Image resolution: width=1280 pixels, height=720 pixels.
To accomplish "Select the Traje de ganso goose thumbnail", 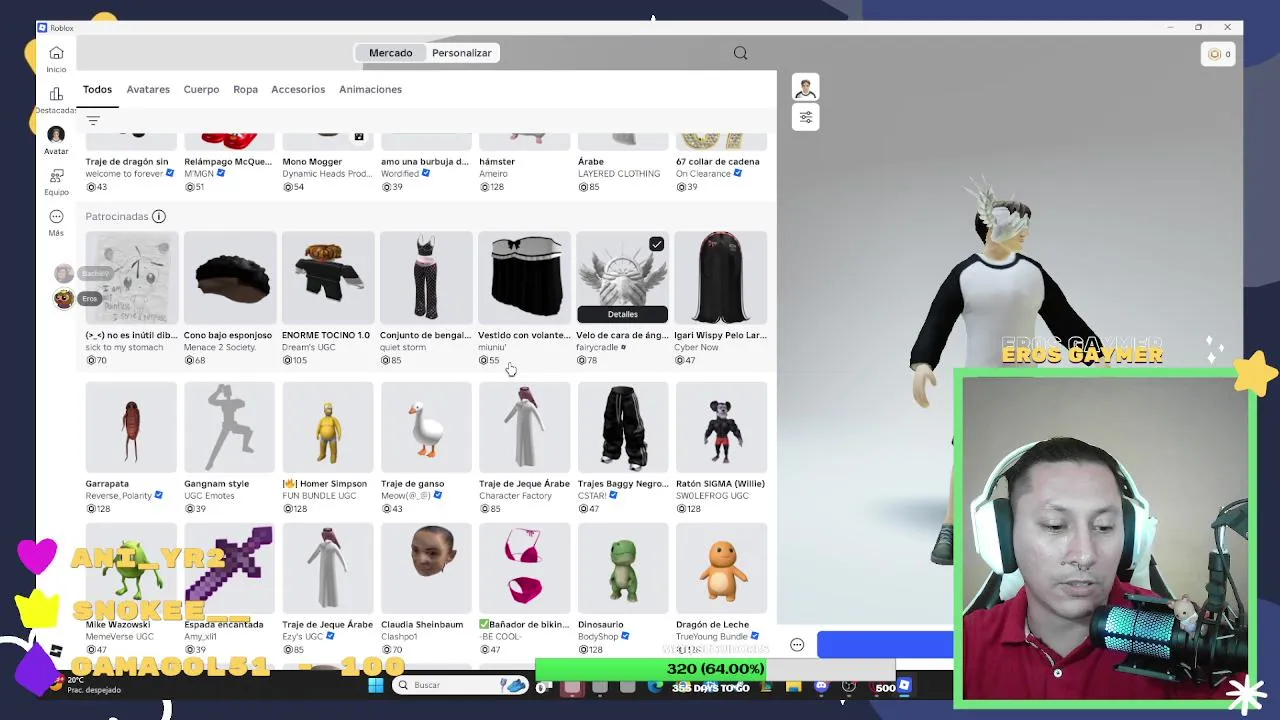I will [x=426, y=427].
